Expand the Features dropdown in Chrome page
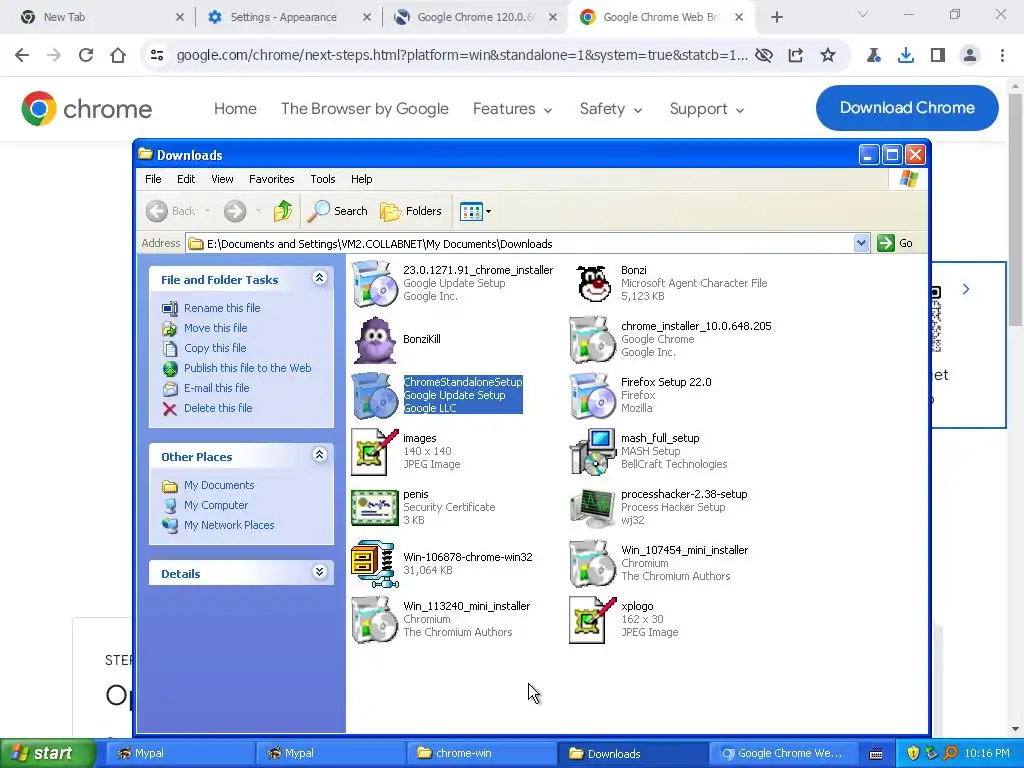 click(513, 109)
